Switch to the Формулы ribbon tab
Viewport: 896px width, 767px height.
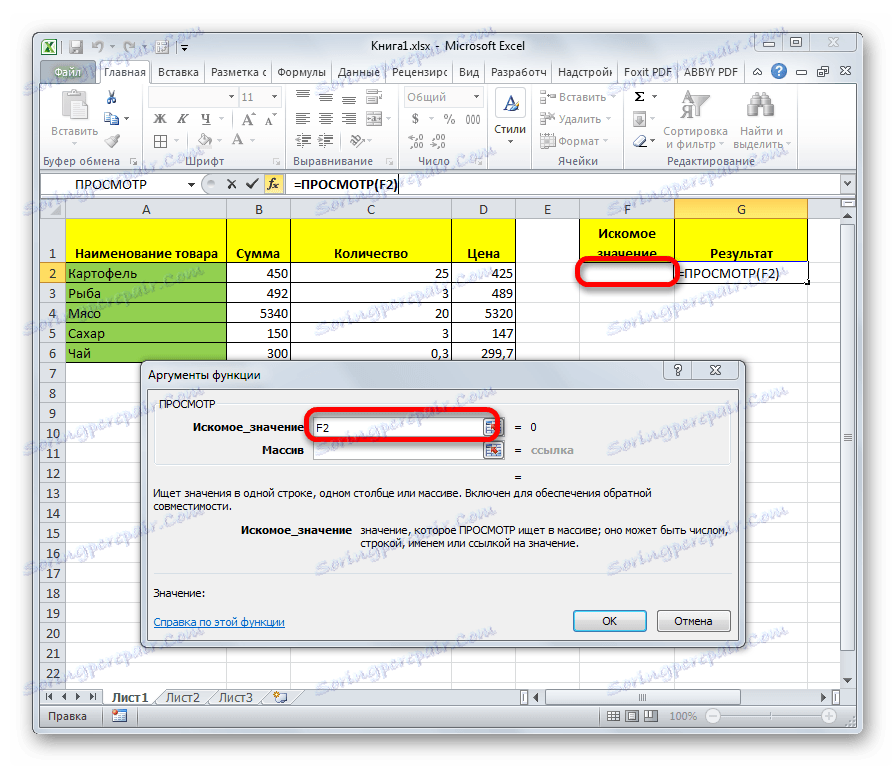[x=301, y=73]
